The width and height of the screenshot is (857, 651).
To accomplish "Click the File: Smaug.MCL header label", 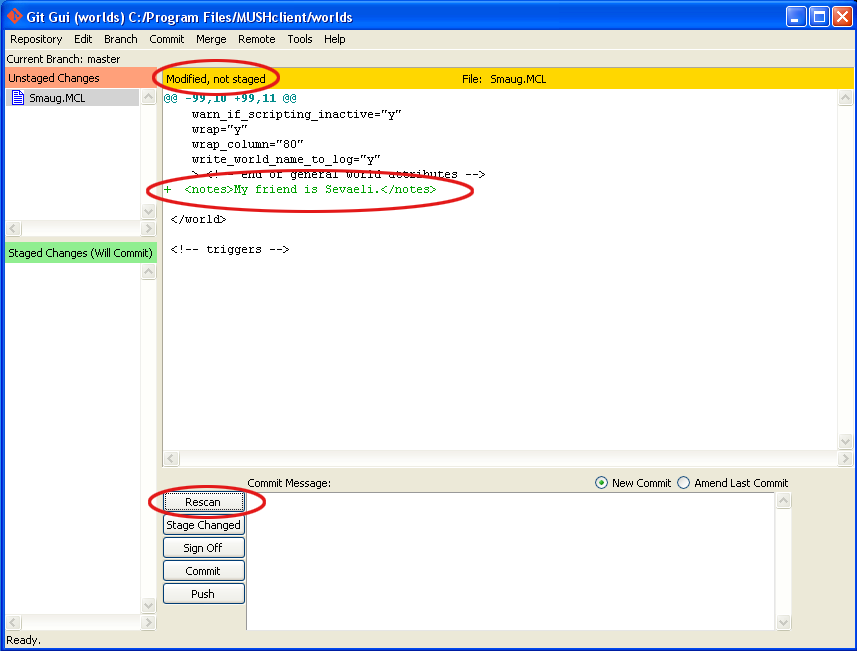I will (504, 79).
